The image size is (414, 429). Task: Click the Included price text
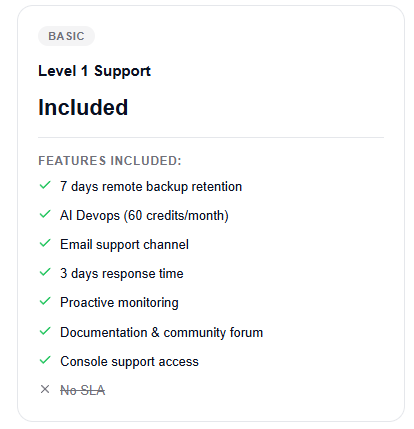83,107
